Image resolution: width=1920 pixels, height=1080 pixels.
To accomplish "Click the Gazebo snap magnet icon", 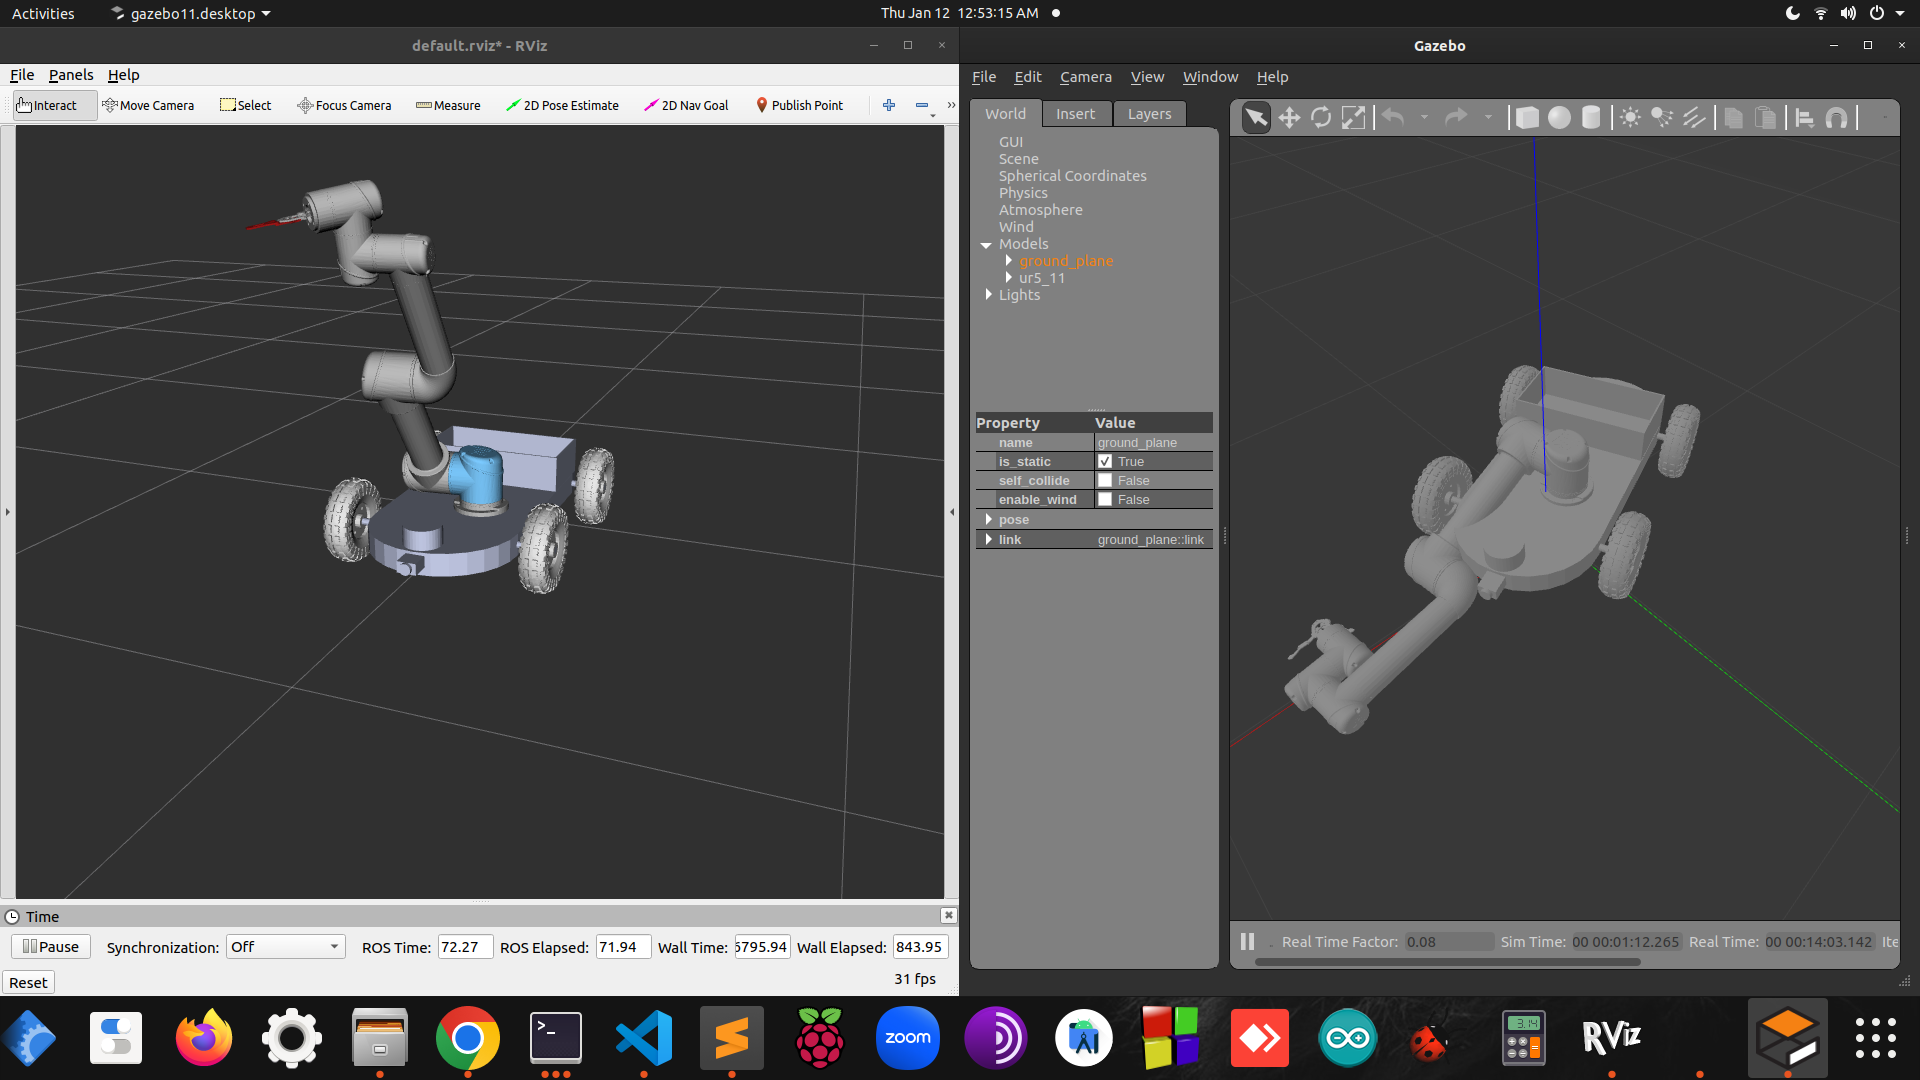I will (x=1837, y=118).
